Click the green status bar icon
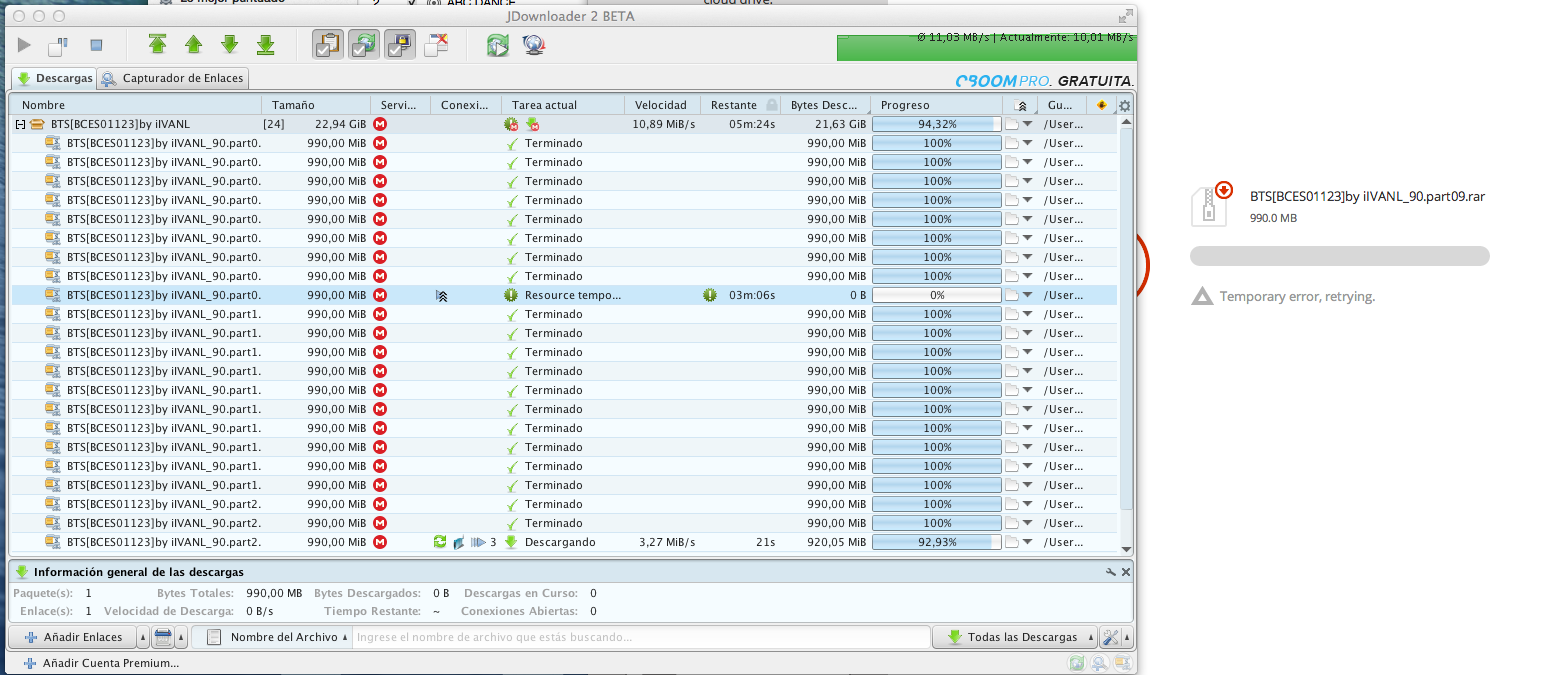Screen dimensions: 1556x675 [1076, 663]
